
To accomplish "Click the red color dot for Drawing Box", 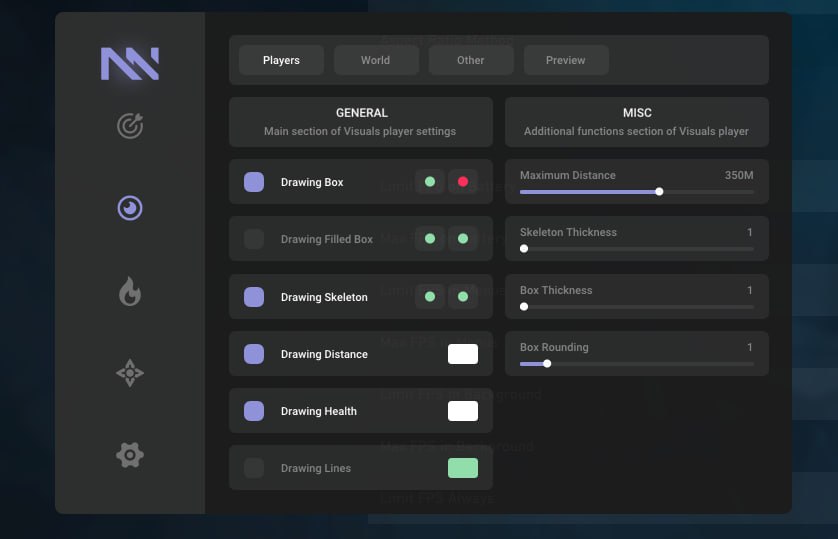I will coord(463,182).
